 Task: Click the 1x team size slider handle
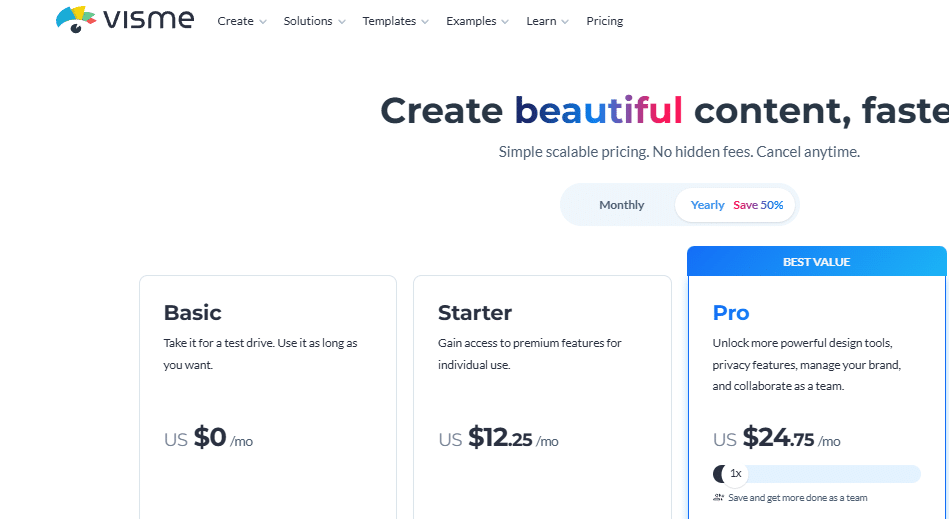(735, 474)
